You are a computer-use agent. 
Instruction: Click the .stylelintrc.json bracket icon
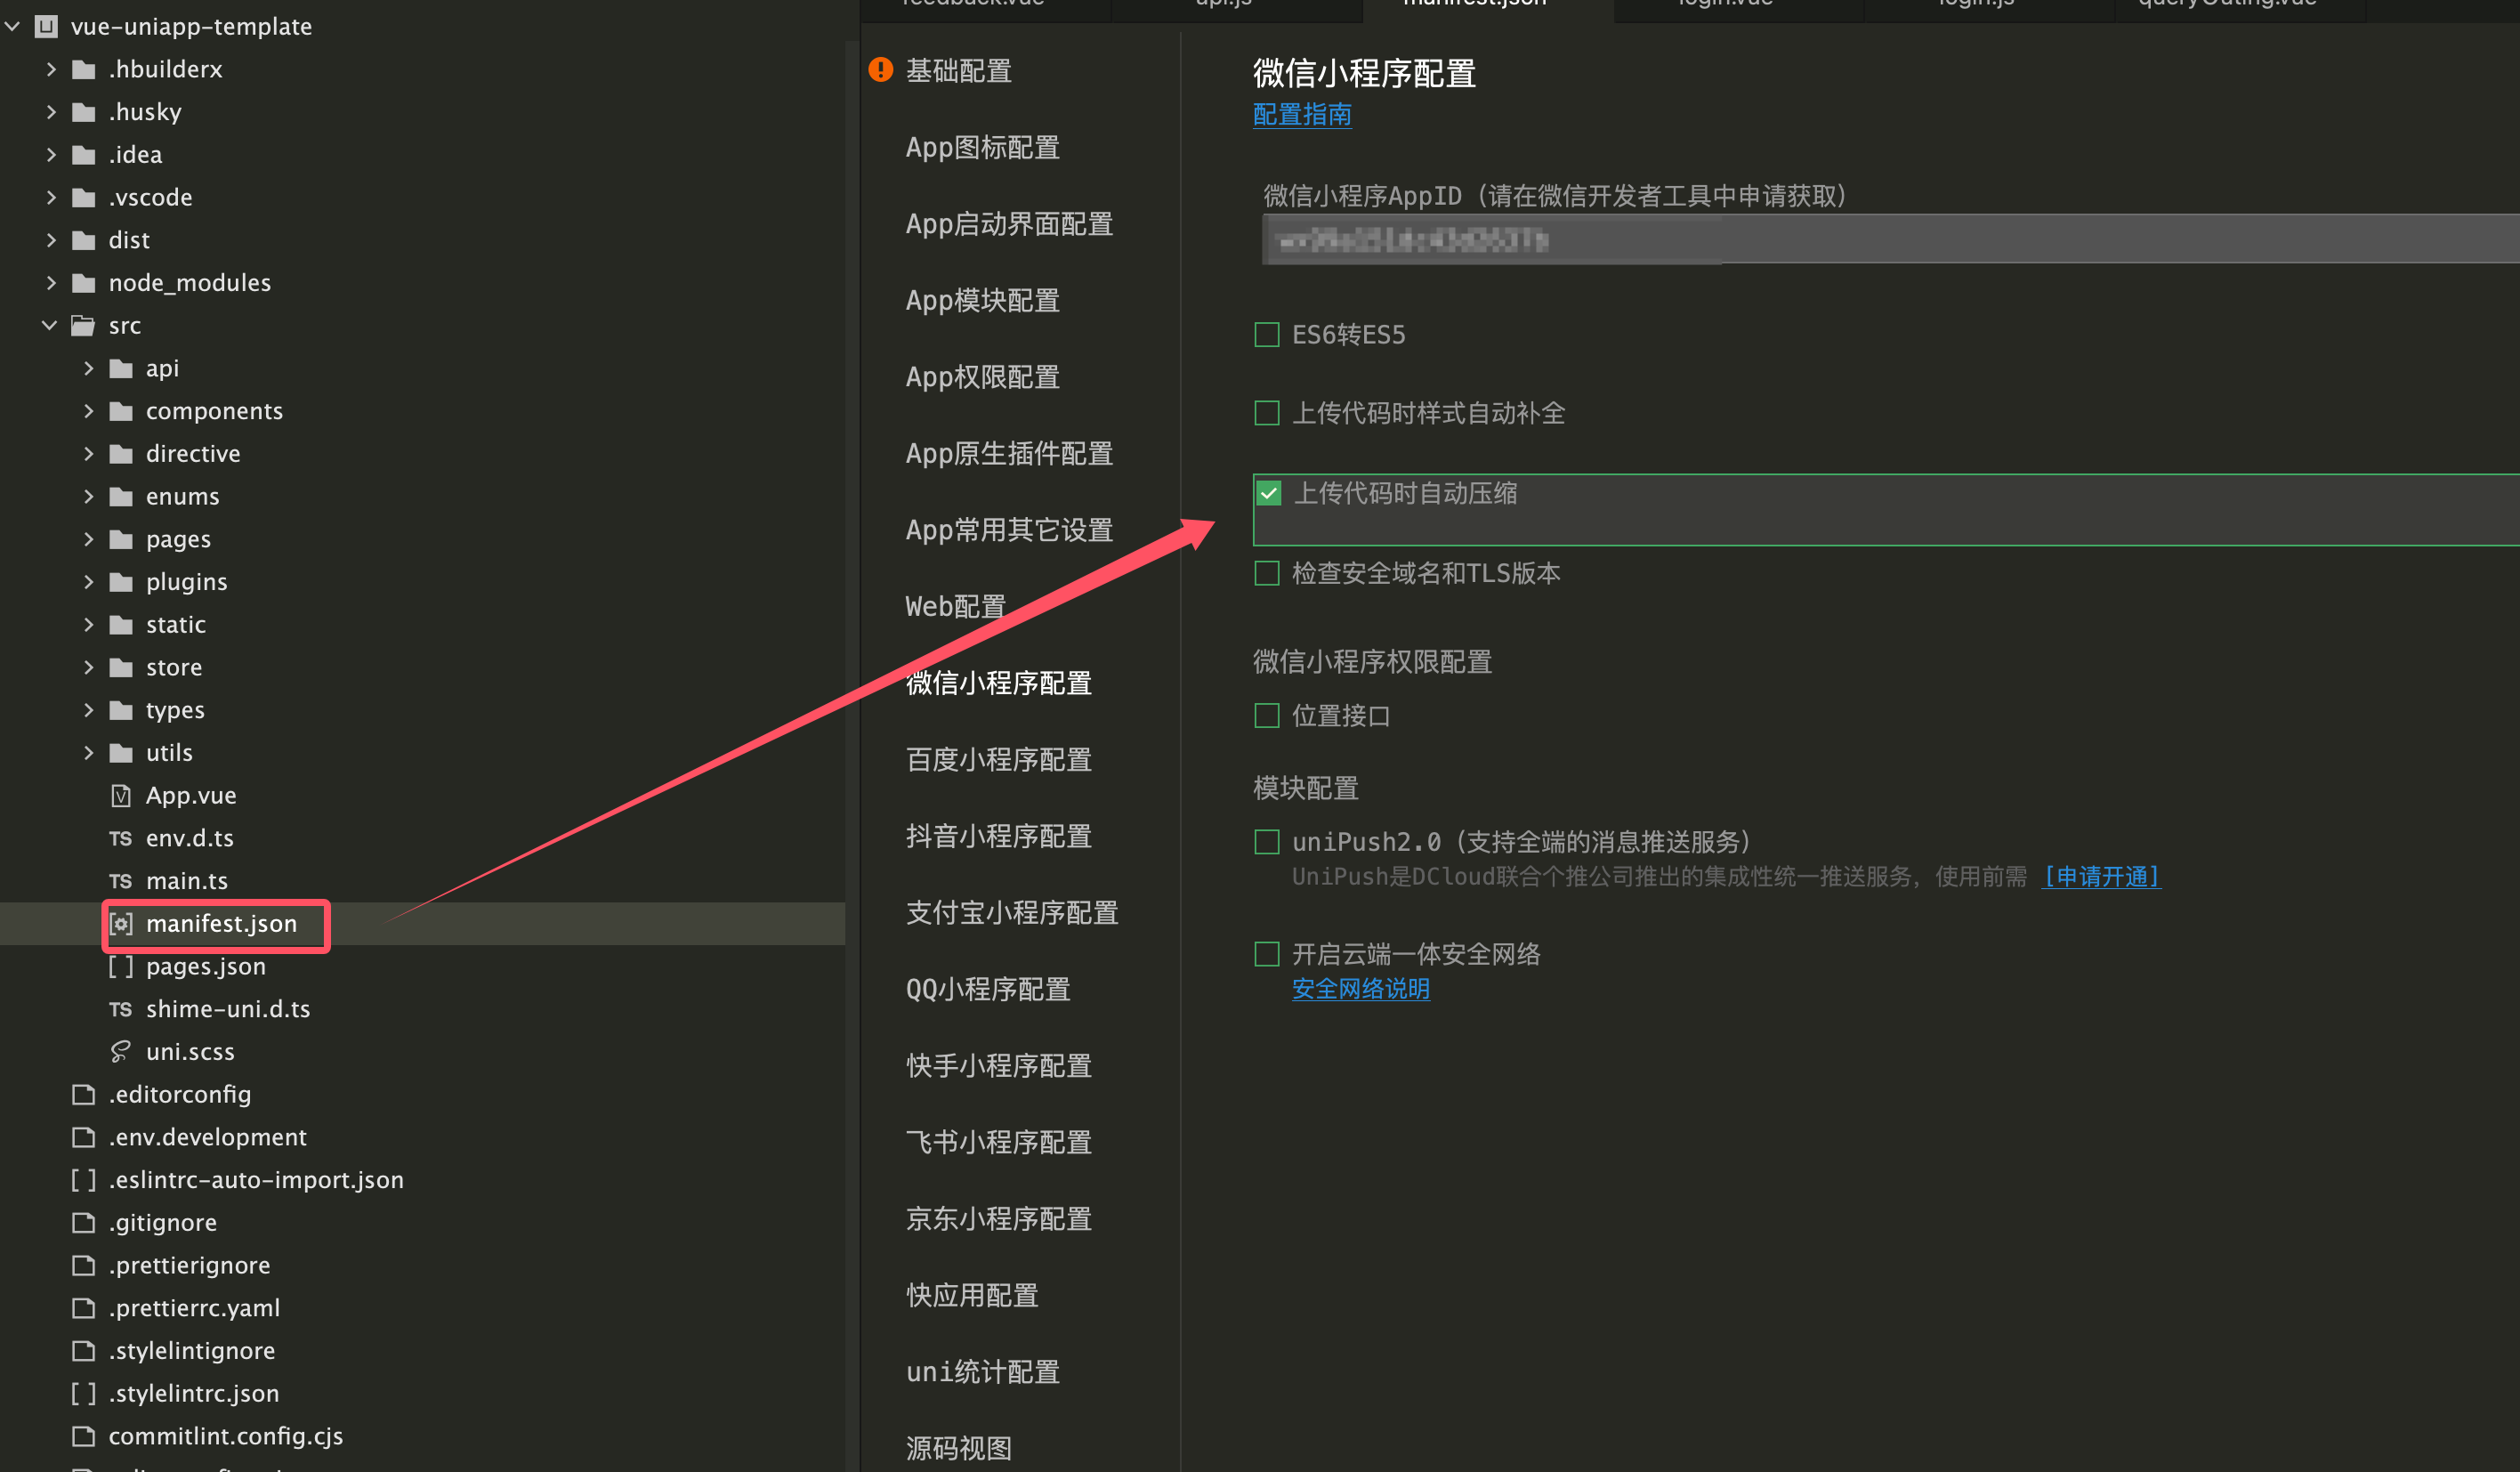pos(84,1394)
